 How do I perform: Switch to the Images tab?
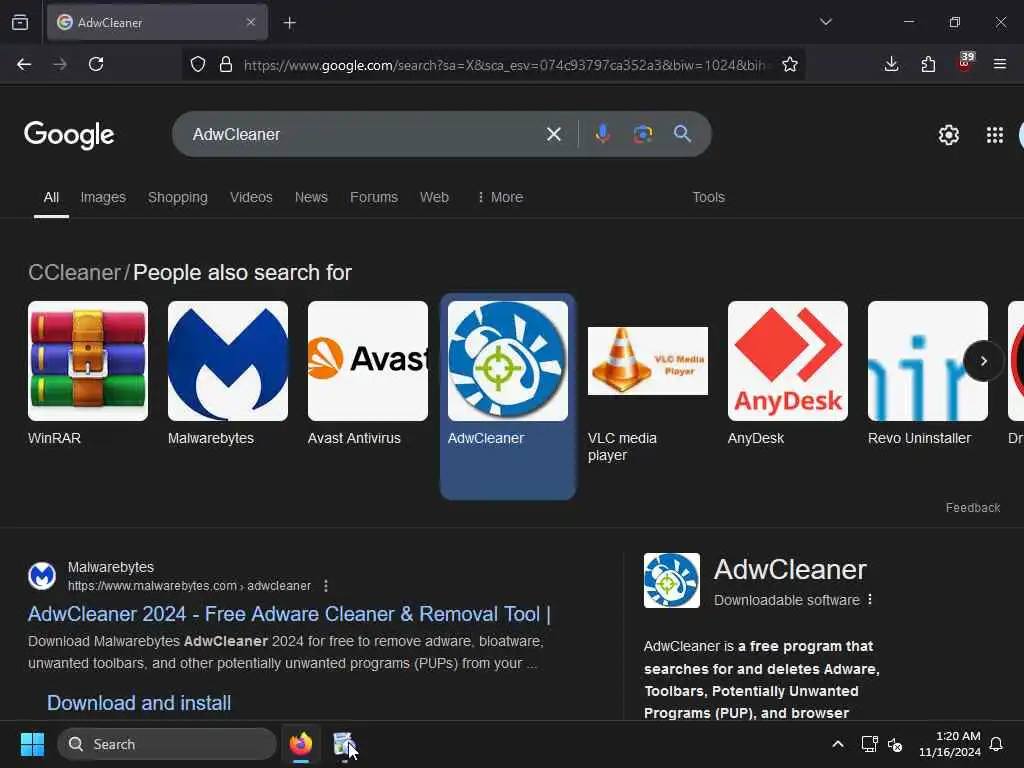[x=103, y=197]
